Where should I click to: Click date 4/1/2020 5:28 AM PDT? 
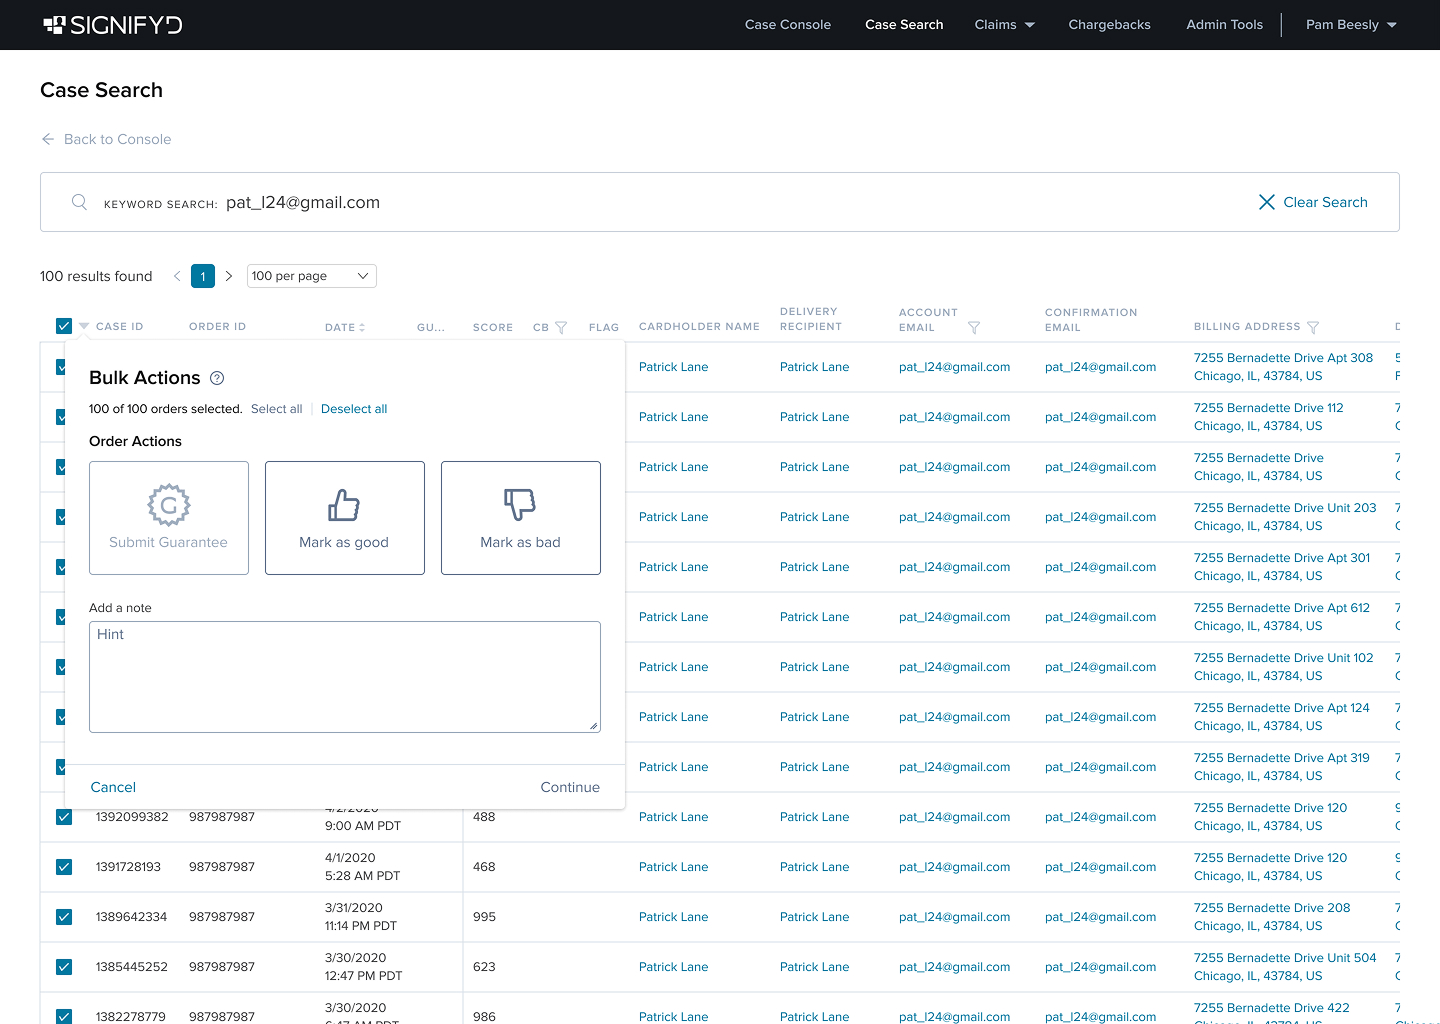(362, 867)
